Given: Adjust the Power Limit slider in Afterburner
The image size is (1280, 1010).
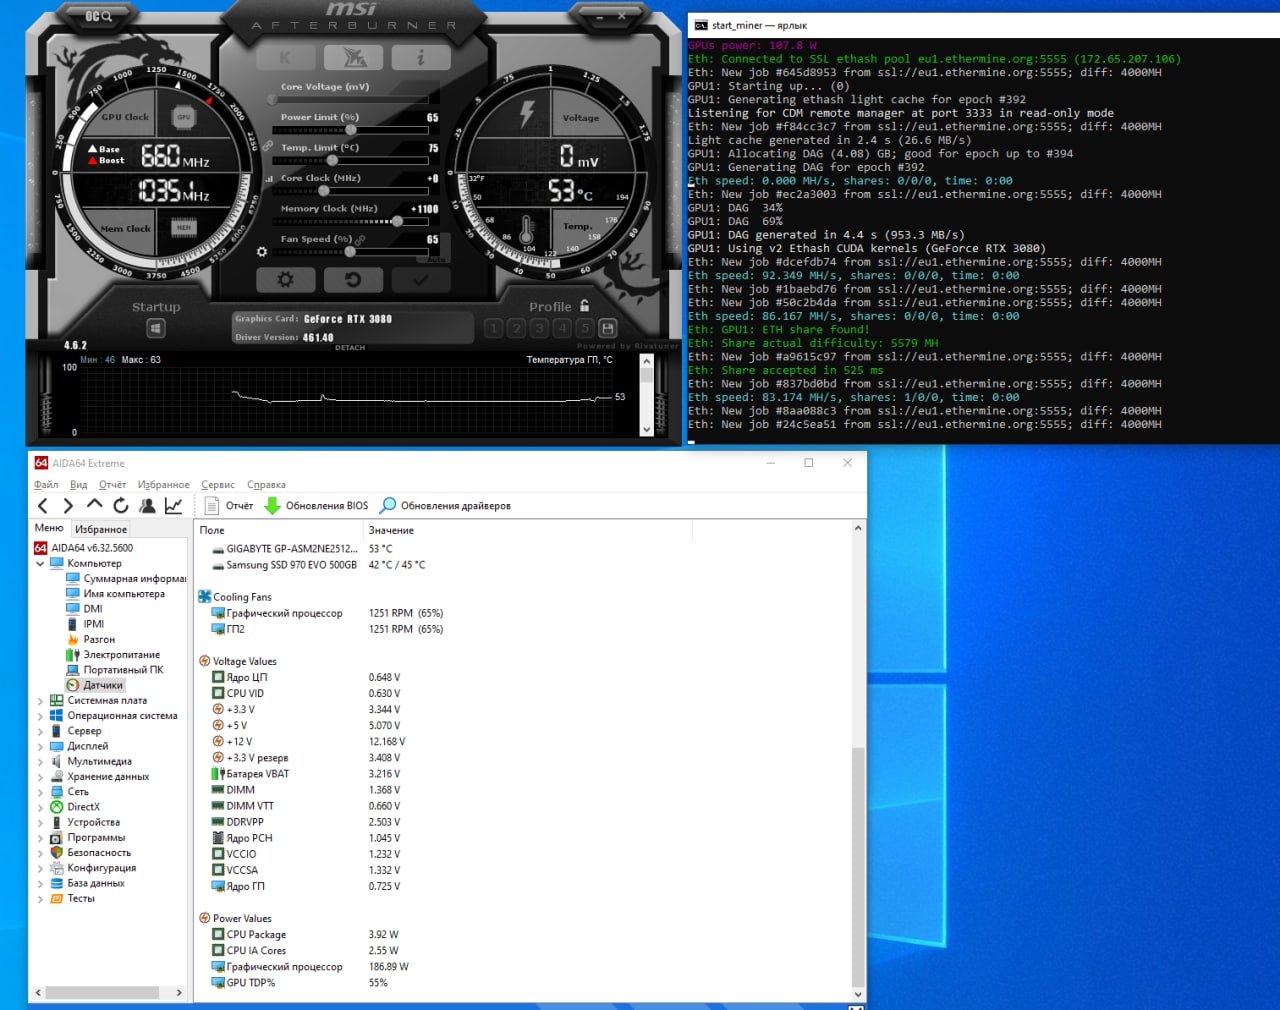Looking at the screenshot, I should pyautogui.click(x=350, y=130).
